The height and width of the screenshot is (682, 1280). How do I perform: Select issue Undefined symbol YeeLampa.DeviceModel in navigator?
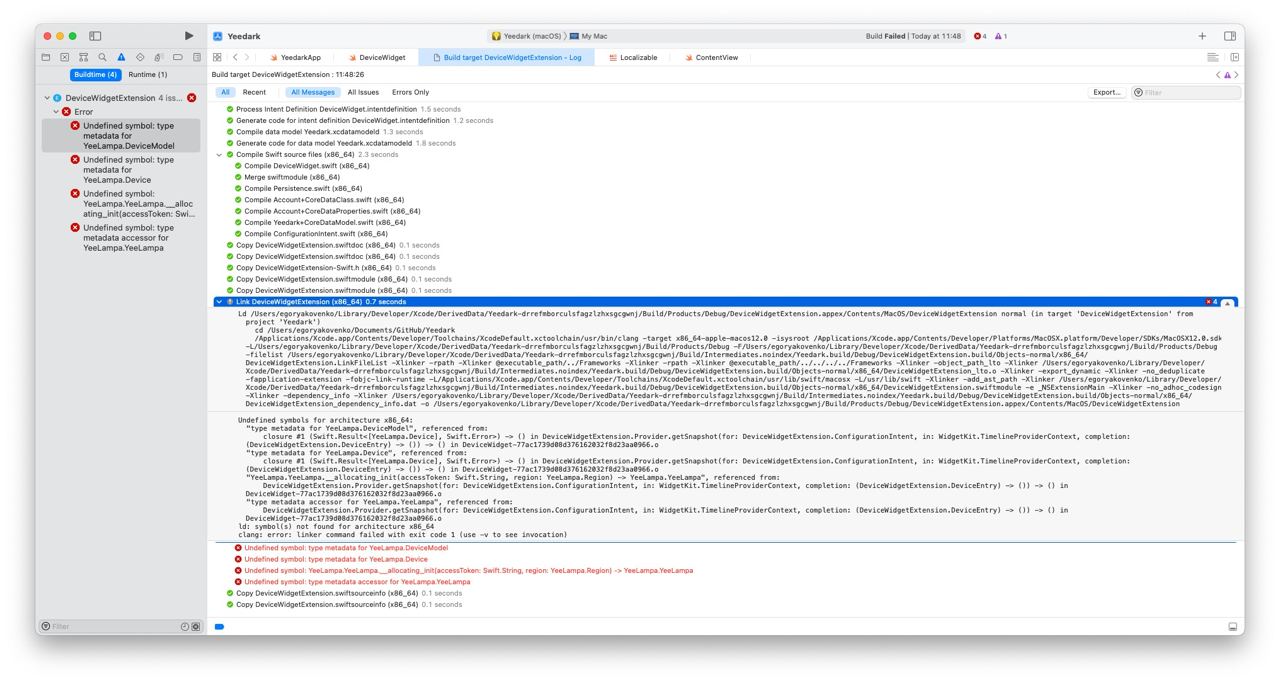tap(121, 136)
